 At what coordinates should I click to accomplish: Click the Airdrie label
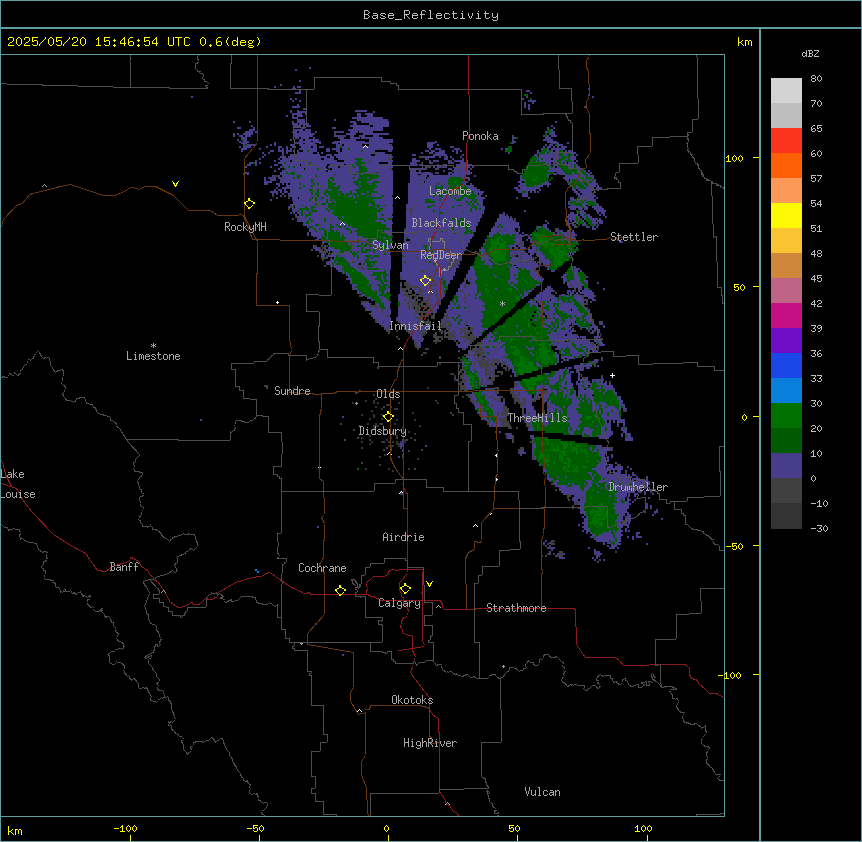(403, 537)
